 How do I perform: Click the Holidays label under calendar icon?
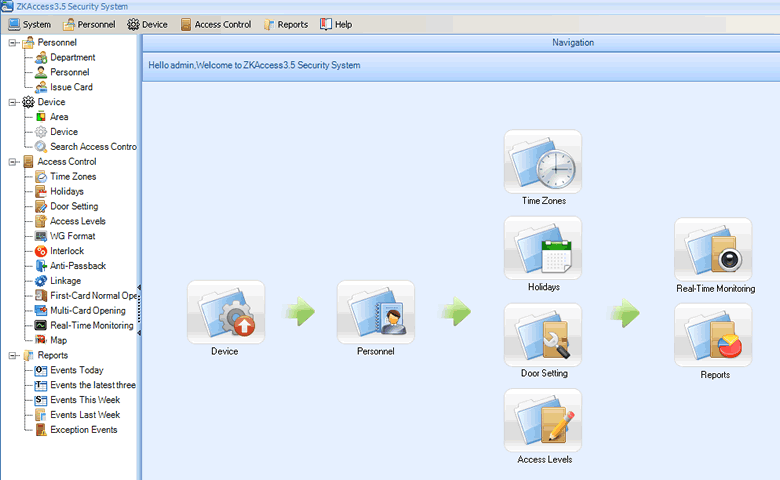pos(544,287)
